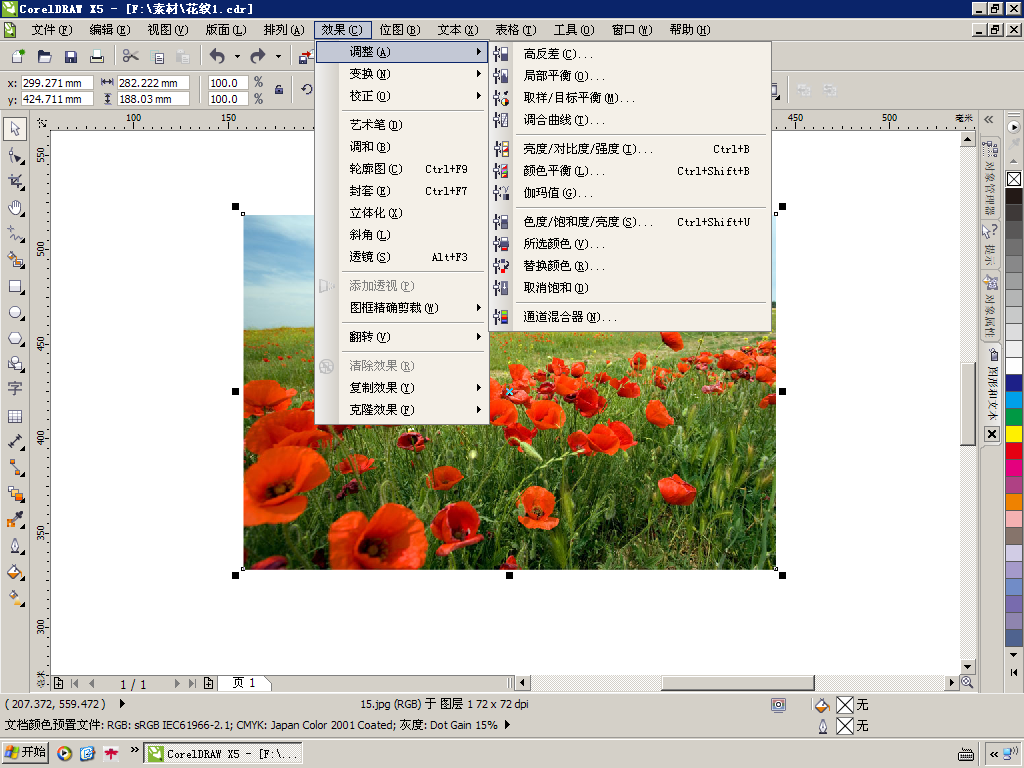Select the Shape edit tool
The height and width of the screenshot is (768, 1024).
click(x=15, y=155)
